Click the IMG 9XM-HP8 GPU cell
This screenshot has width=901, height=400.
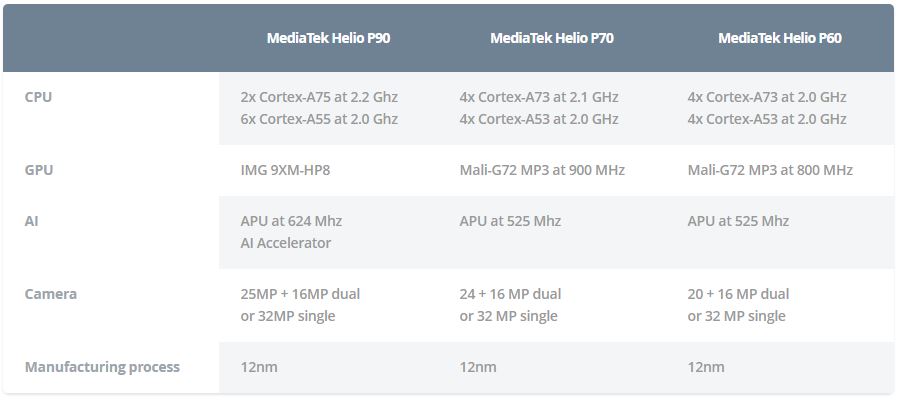tap(285, 170)
